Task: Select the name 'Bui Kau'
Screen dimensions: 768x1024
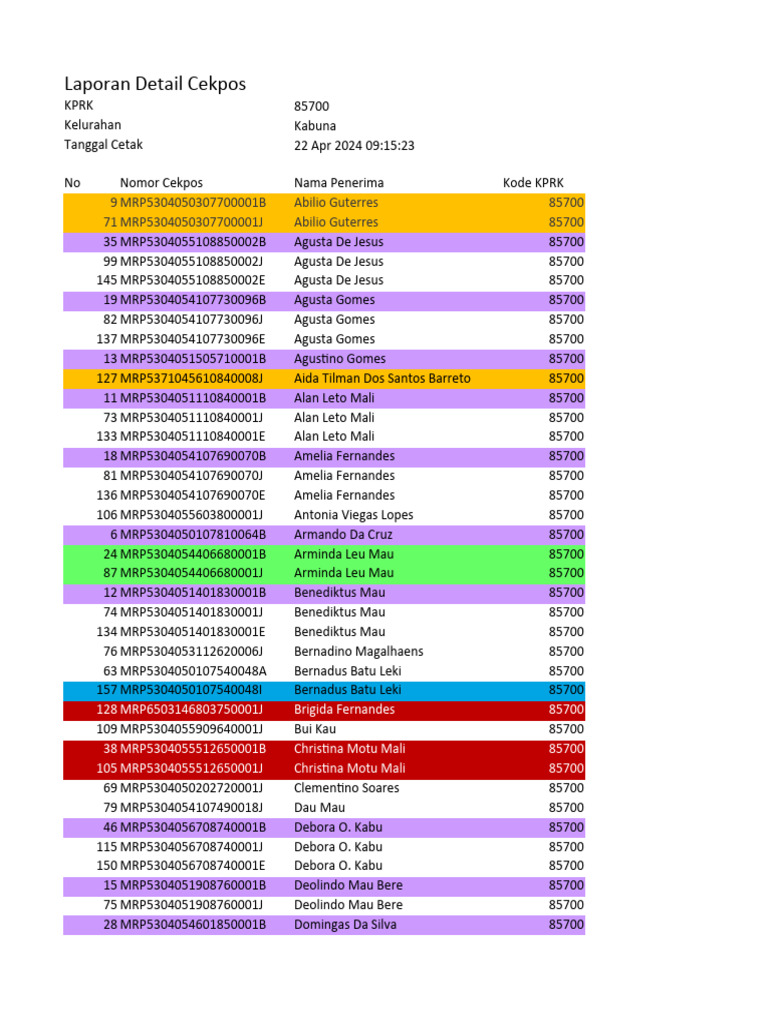Action: 315,729
